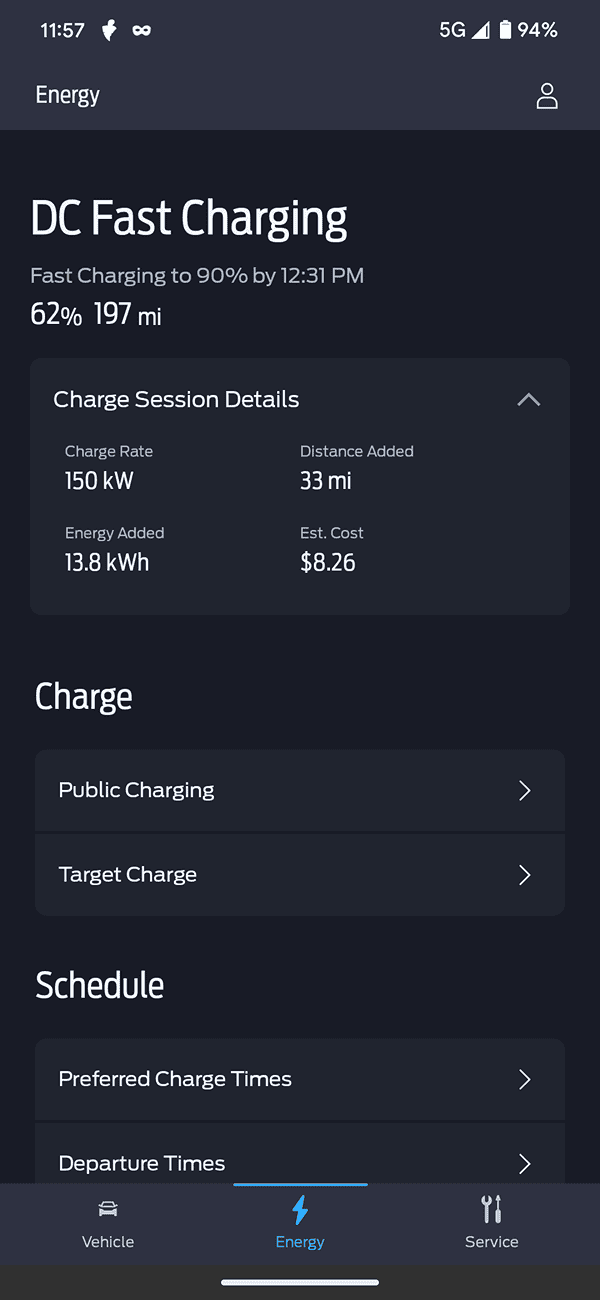Screen dimensions: 600x1300
Task: Tap the home gesture bar
Action: coord(300,1281)
